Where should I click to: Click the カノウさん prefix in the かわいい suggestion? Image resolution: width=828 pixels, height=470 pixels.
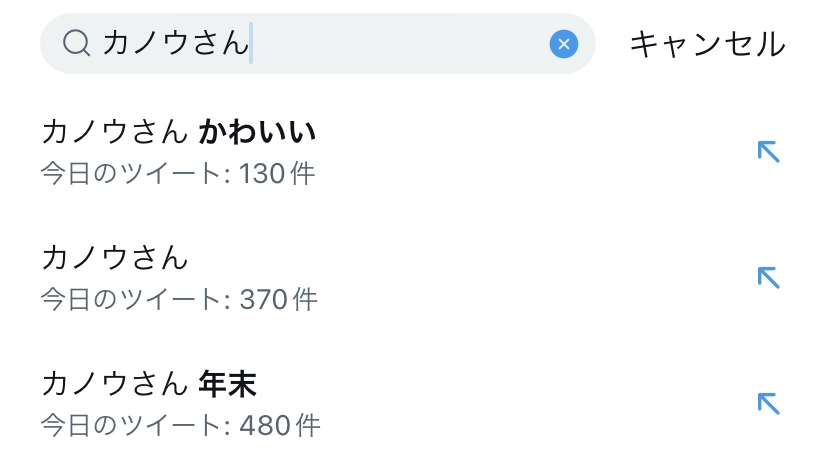tap(115, 131)
